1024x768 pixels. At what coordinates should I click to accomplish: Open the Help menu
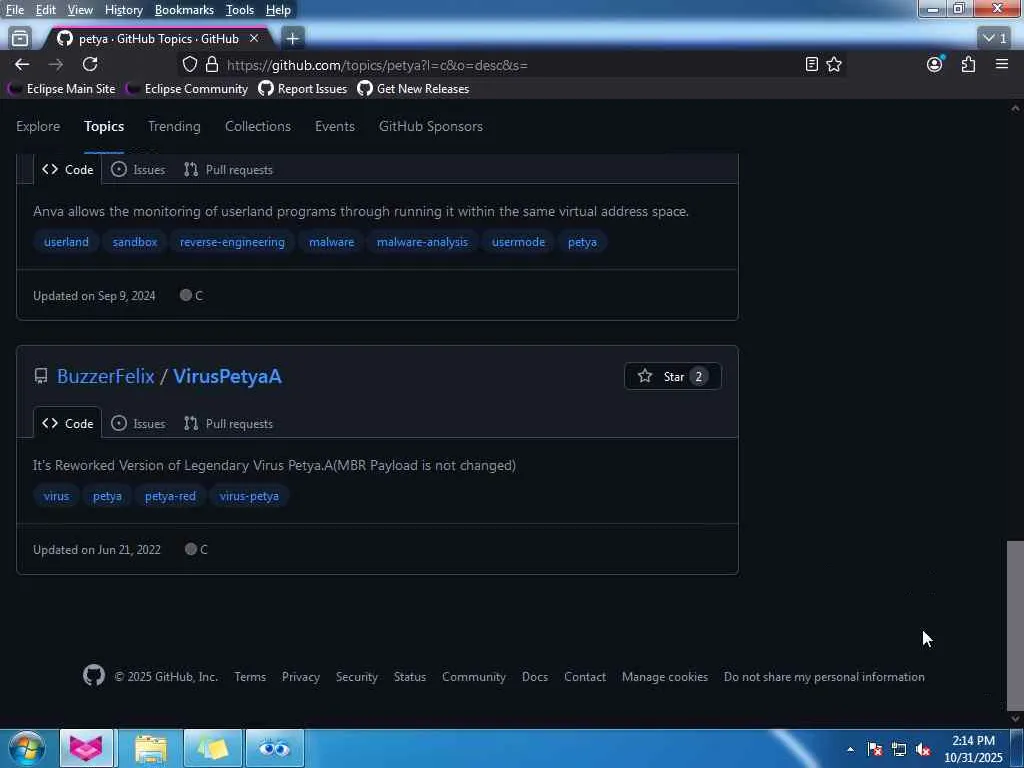[278, 10]
